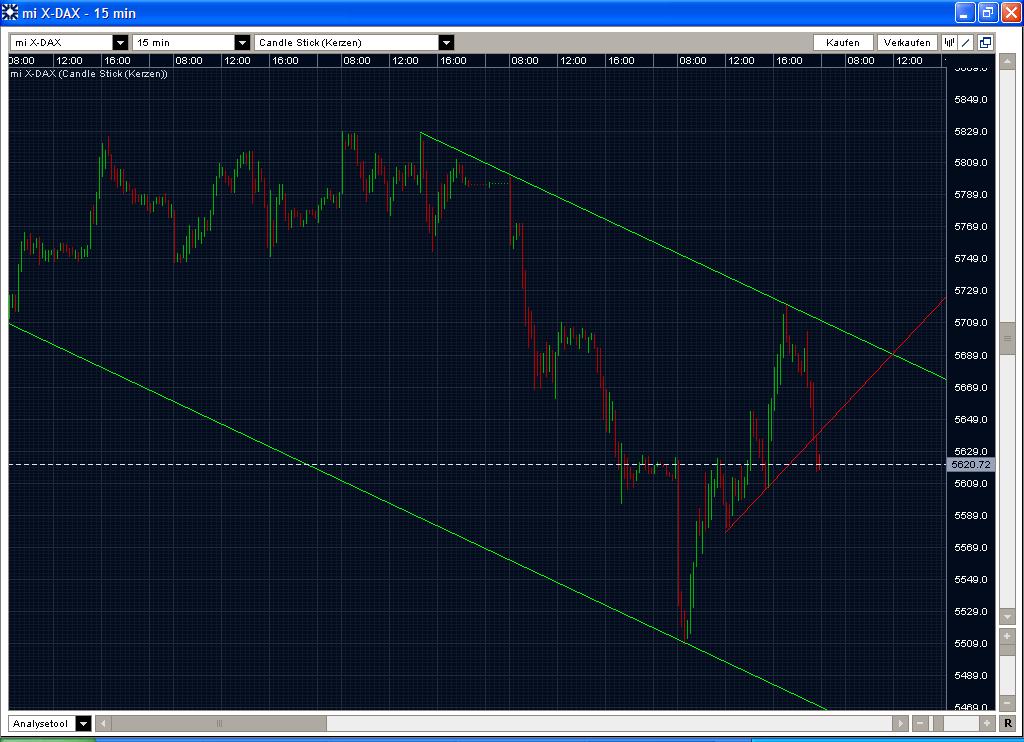Expand the 15 min timeframe dropdown

click(240, 42)
